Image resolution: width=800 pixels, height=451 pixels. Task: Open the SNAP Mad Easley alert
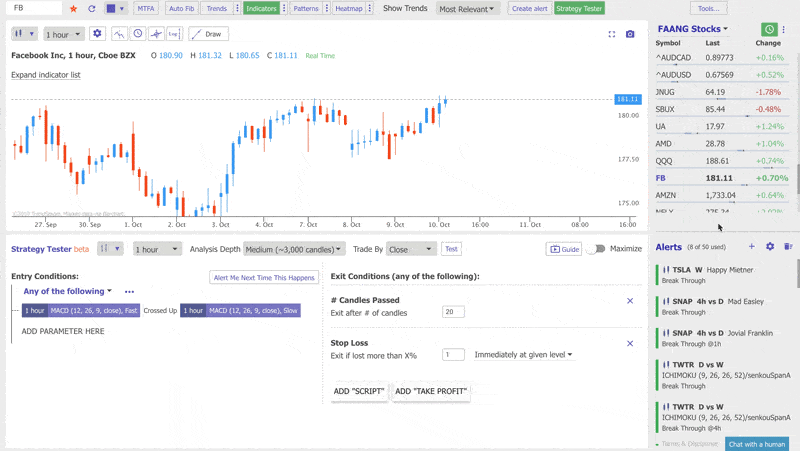(x=723, y=307)
